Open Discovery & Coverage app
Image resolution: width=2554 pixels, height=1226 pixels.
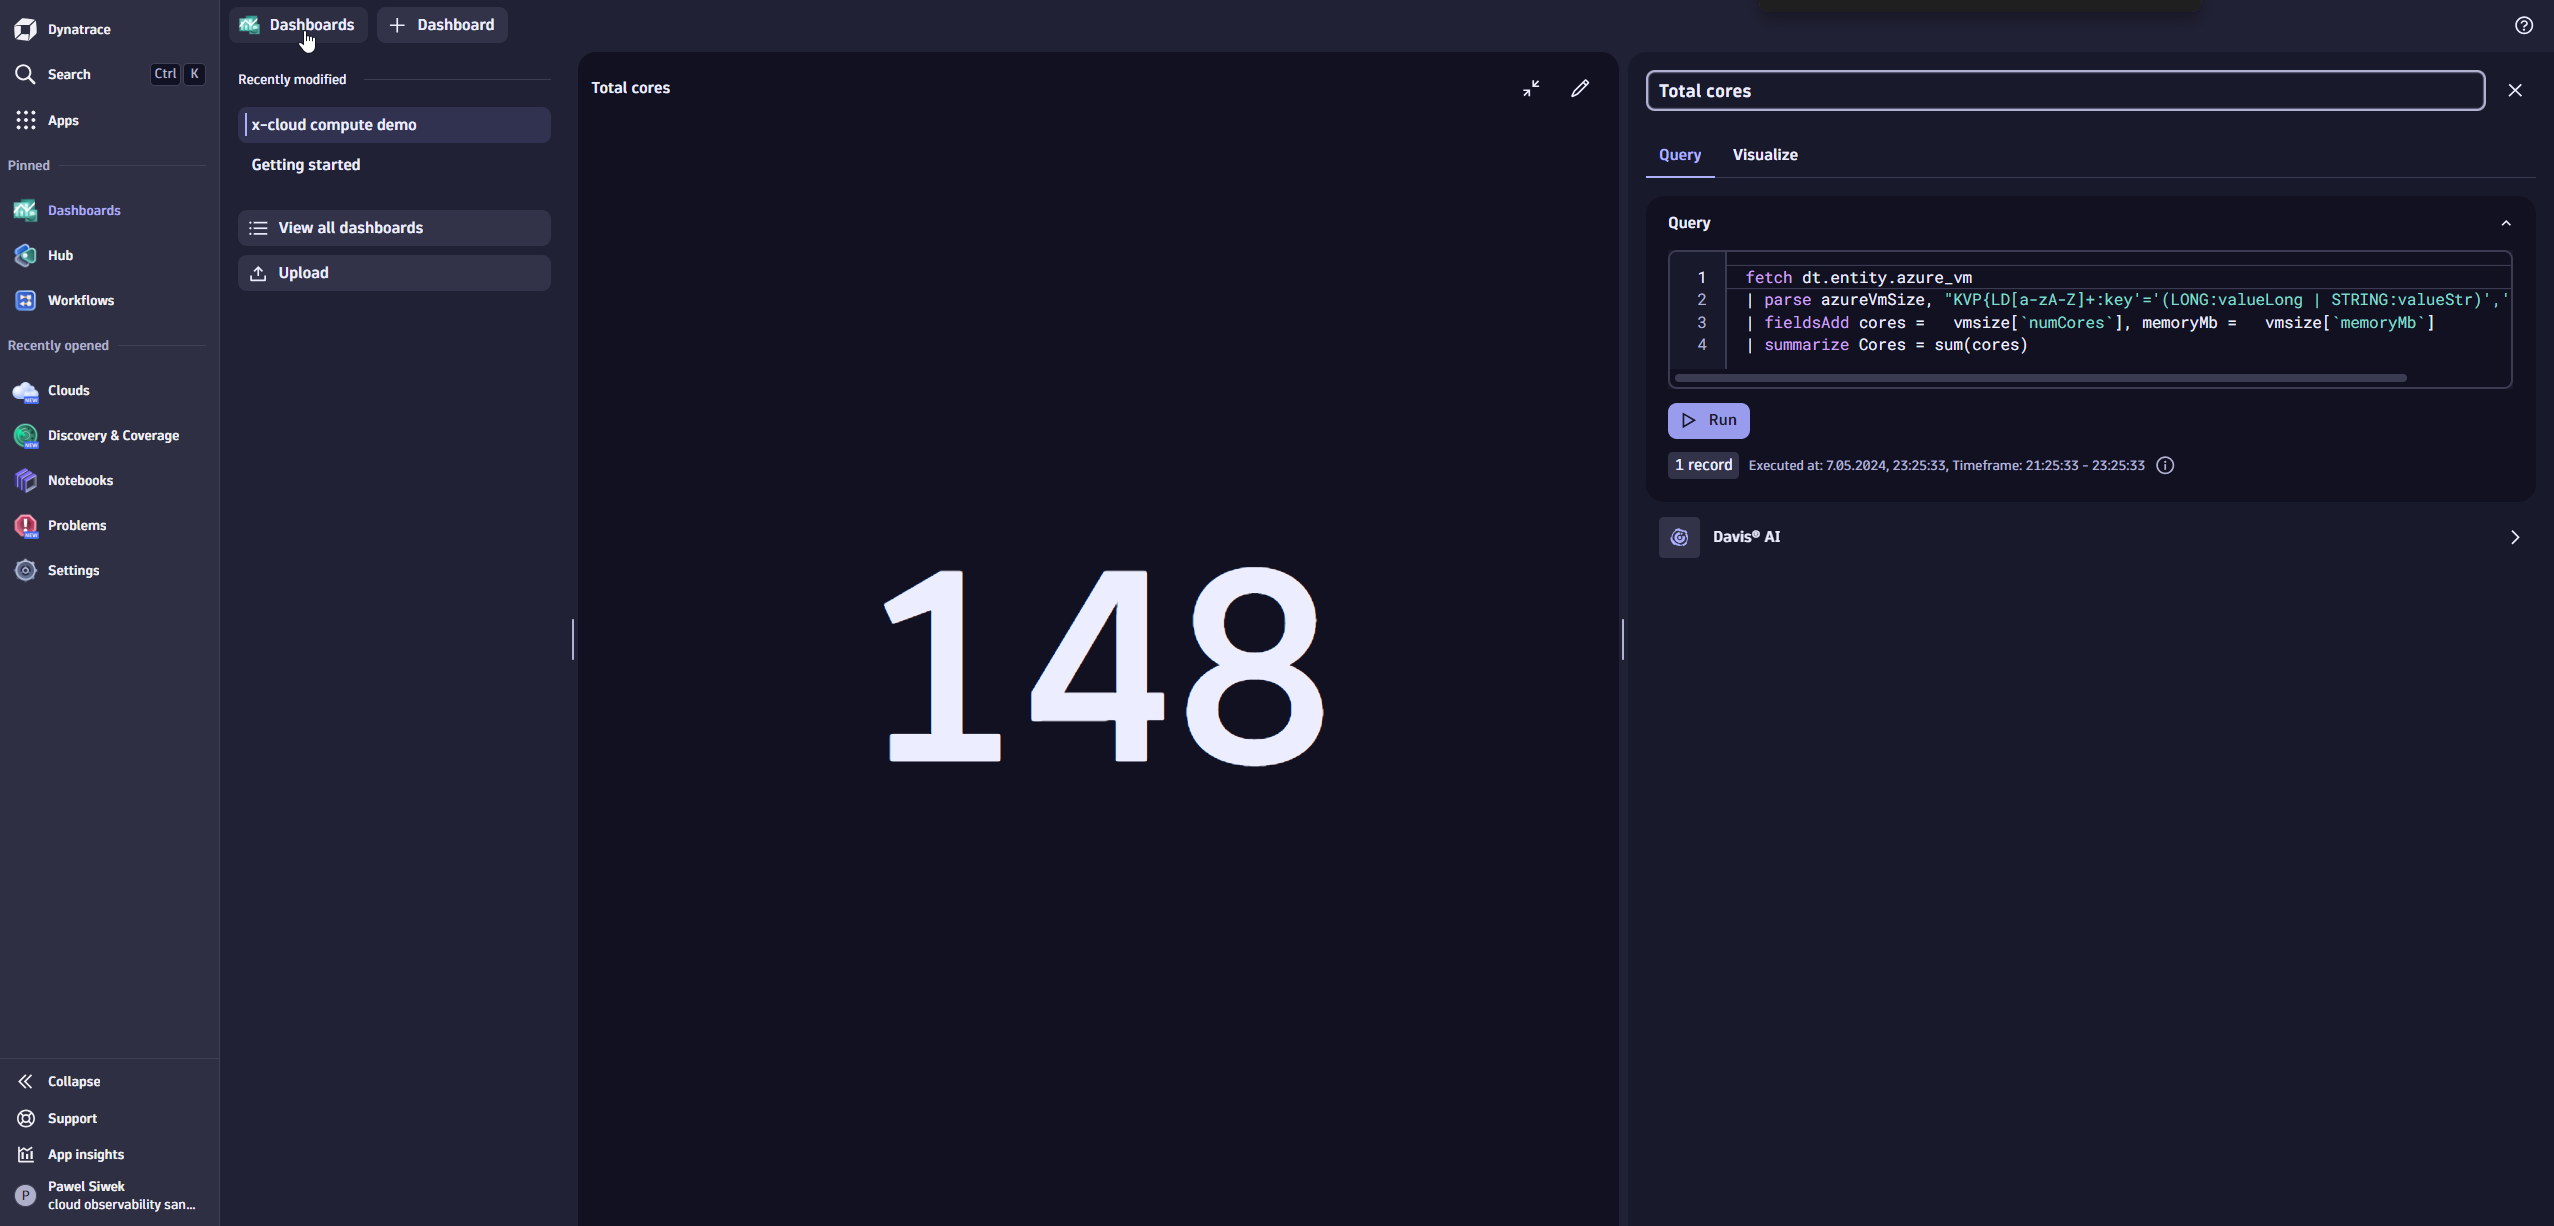112,436
